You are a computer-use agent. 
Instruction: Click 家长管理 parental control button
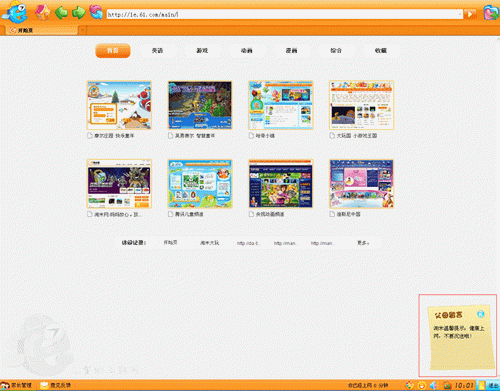[16, 385]
